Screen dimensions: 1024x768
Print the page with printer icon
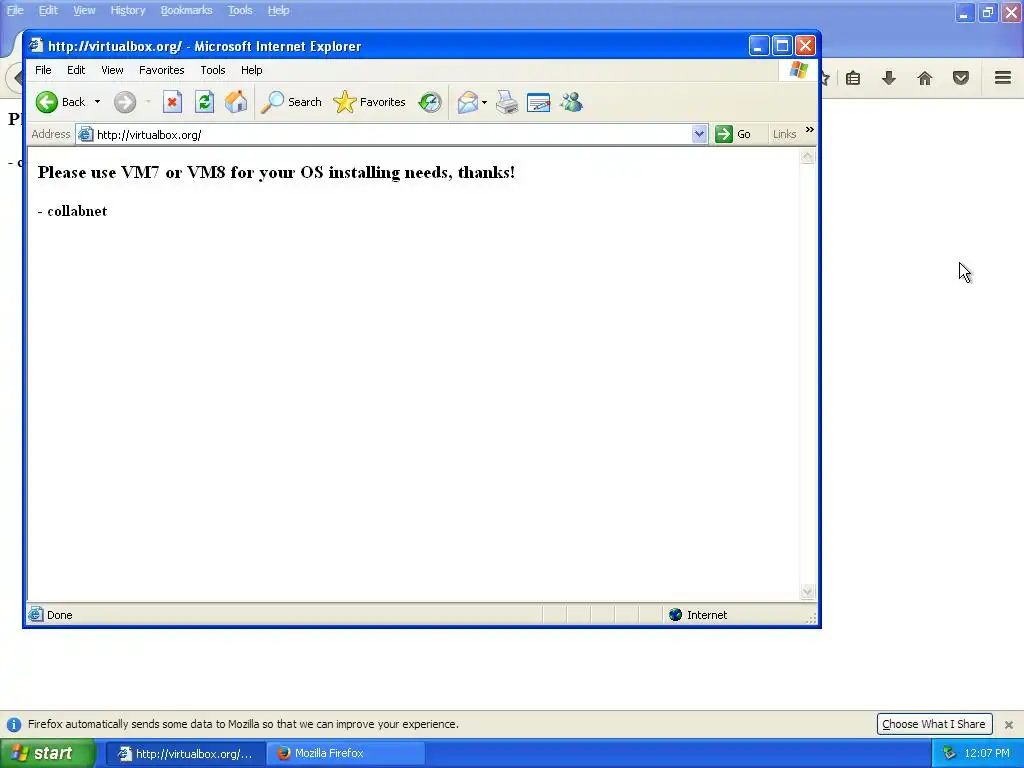click(x=507, y=102)
